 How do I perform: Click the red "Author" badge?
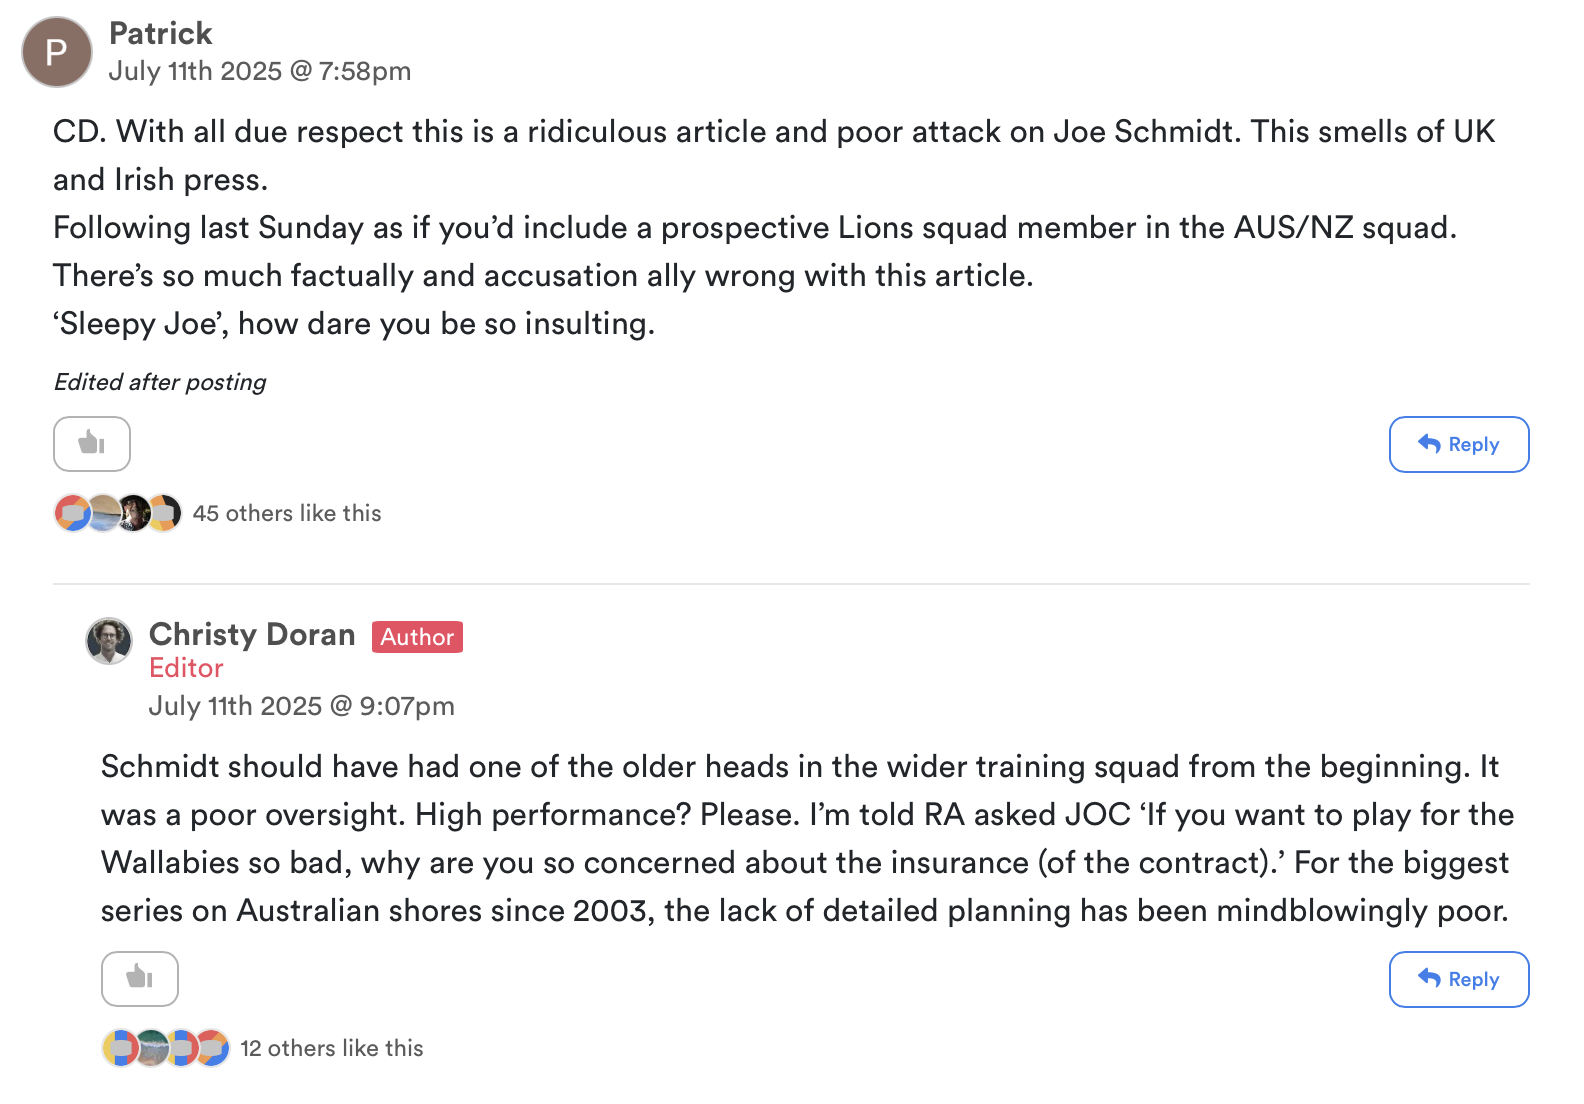point(417,637)
